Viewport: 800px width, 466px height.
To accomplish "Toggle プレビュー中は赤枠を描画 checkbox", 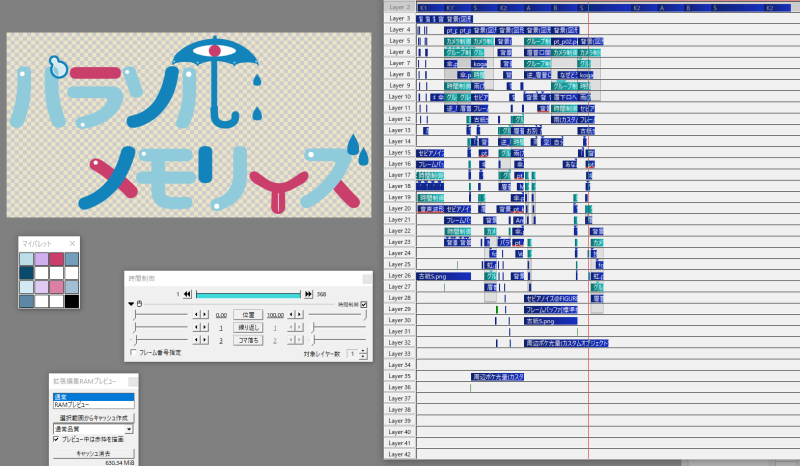I will tap(56, 439).
